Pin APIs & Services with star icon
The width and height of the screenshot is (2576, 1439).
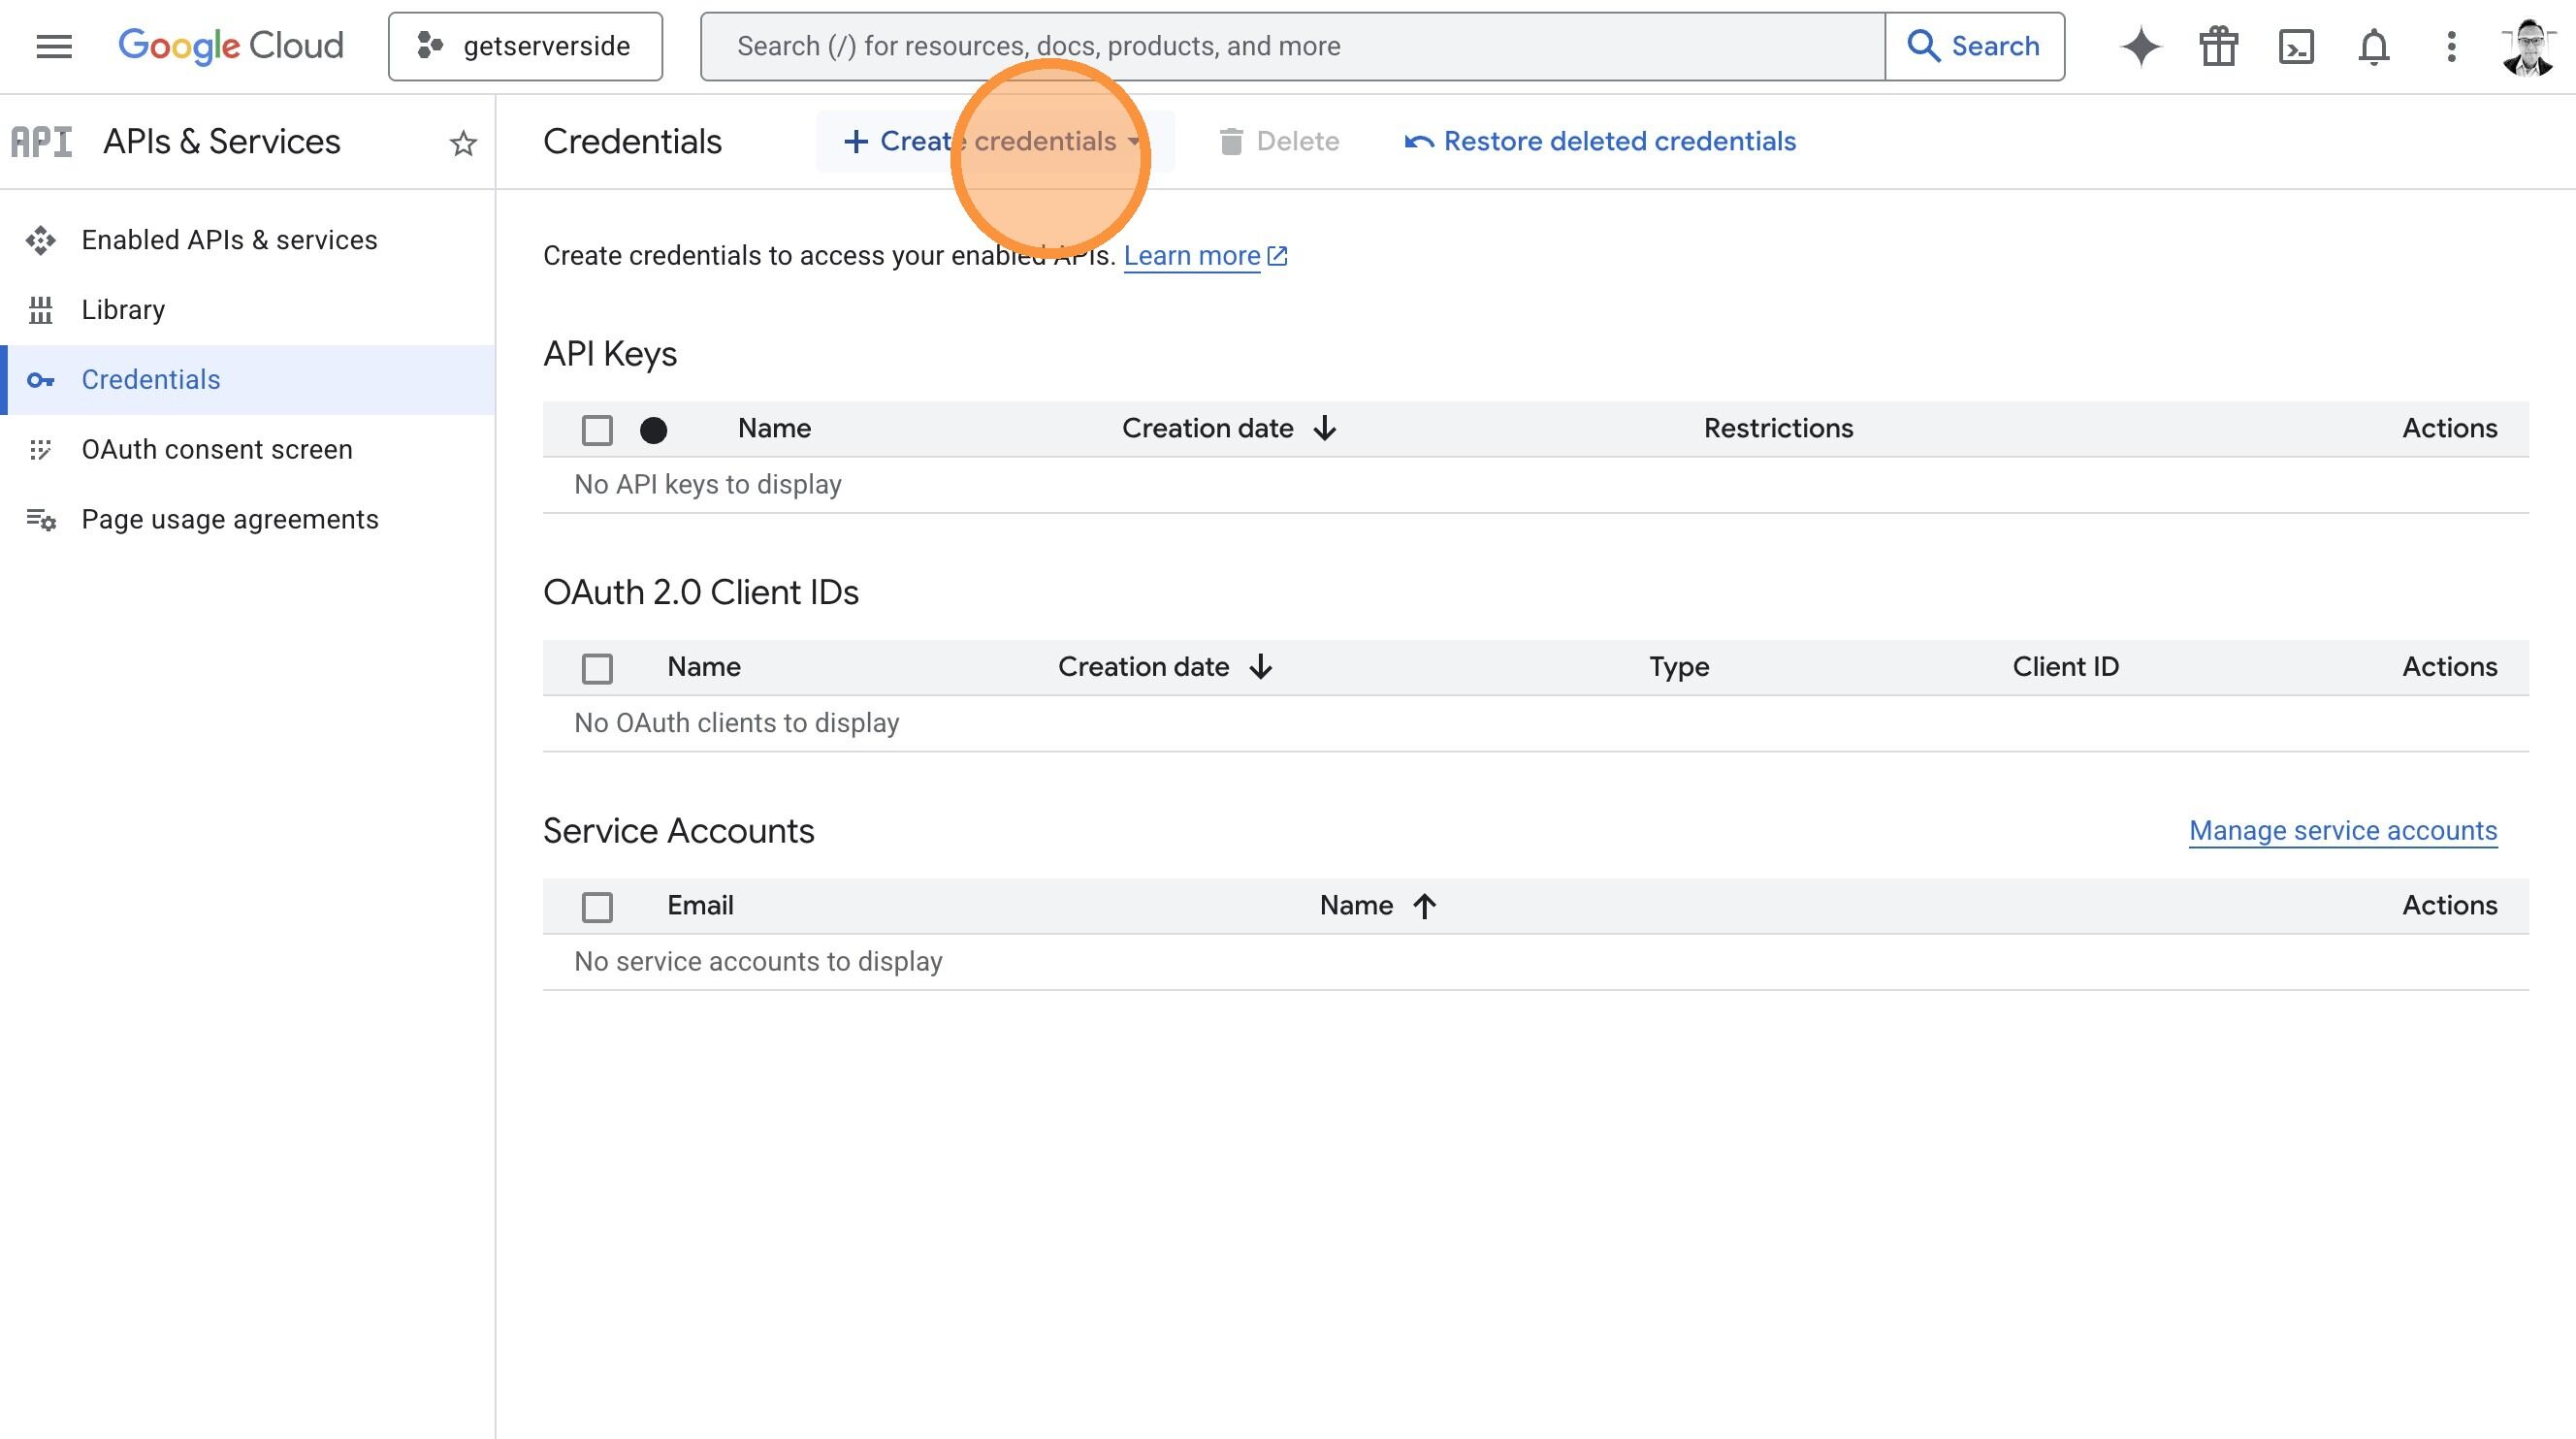pos(463,143)
